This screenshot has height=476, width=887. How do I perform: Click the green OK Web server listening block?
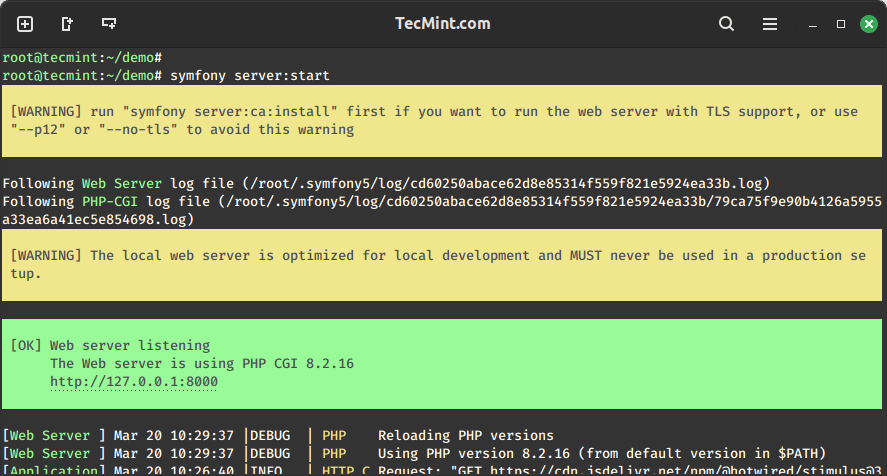coord(442,363)
